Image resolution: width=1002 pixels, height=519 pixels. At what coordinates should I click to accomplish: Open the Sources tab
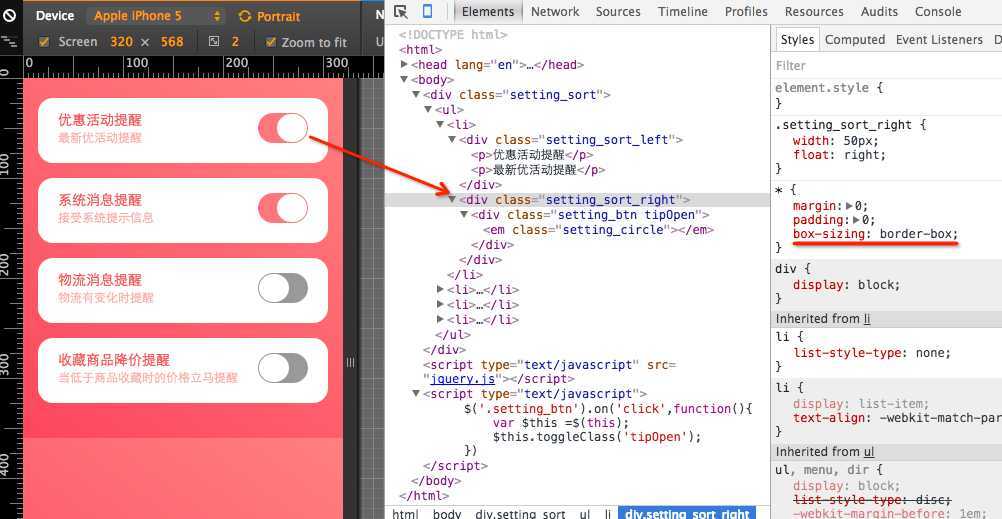(x=619, y=12)
